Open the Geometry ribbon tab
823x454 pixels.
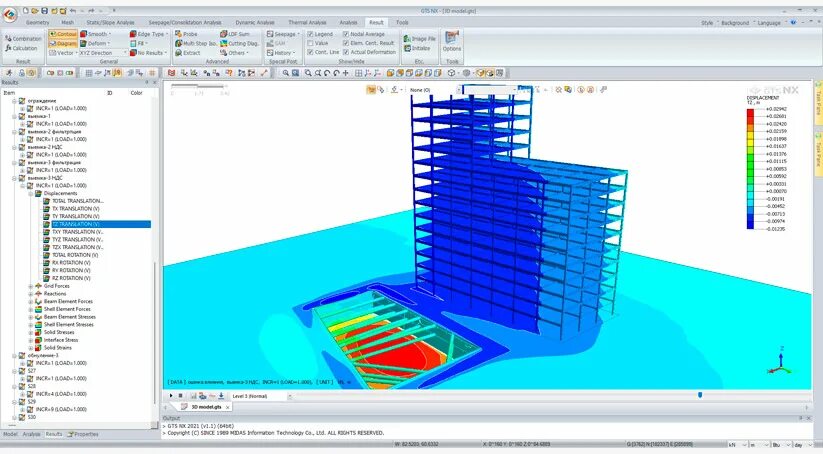click(x=37, y=23)
